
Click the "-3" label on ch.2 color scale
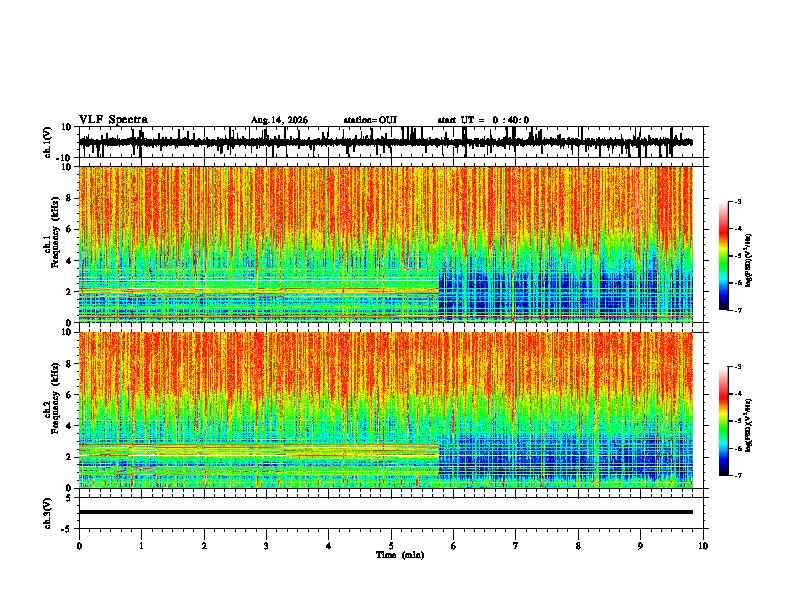coord(737,367)
